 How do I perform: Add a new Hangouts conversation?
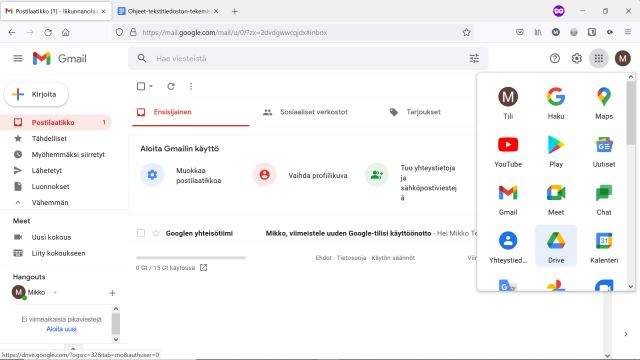pyautogui.click(x=112, y=293)
